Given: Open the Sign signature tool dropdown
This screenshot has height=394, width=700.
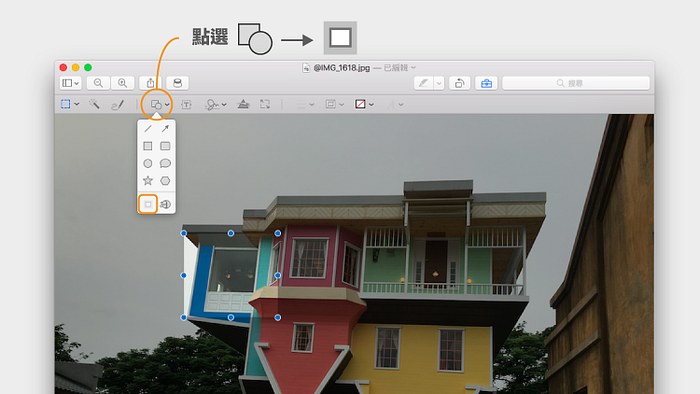Looking at the screenshot, I should tap(216, 104).
